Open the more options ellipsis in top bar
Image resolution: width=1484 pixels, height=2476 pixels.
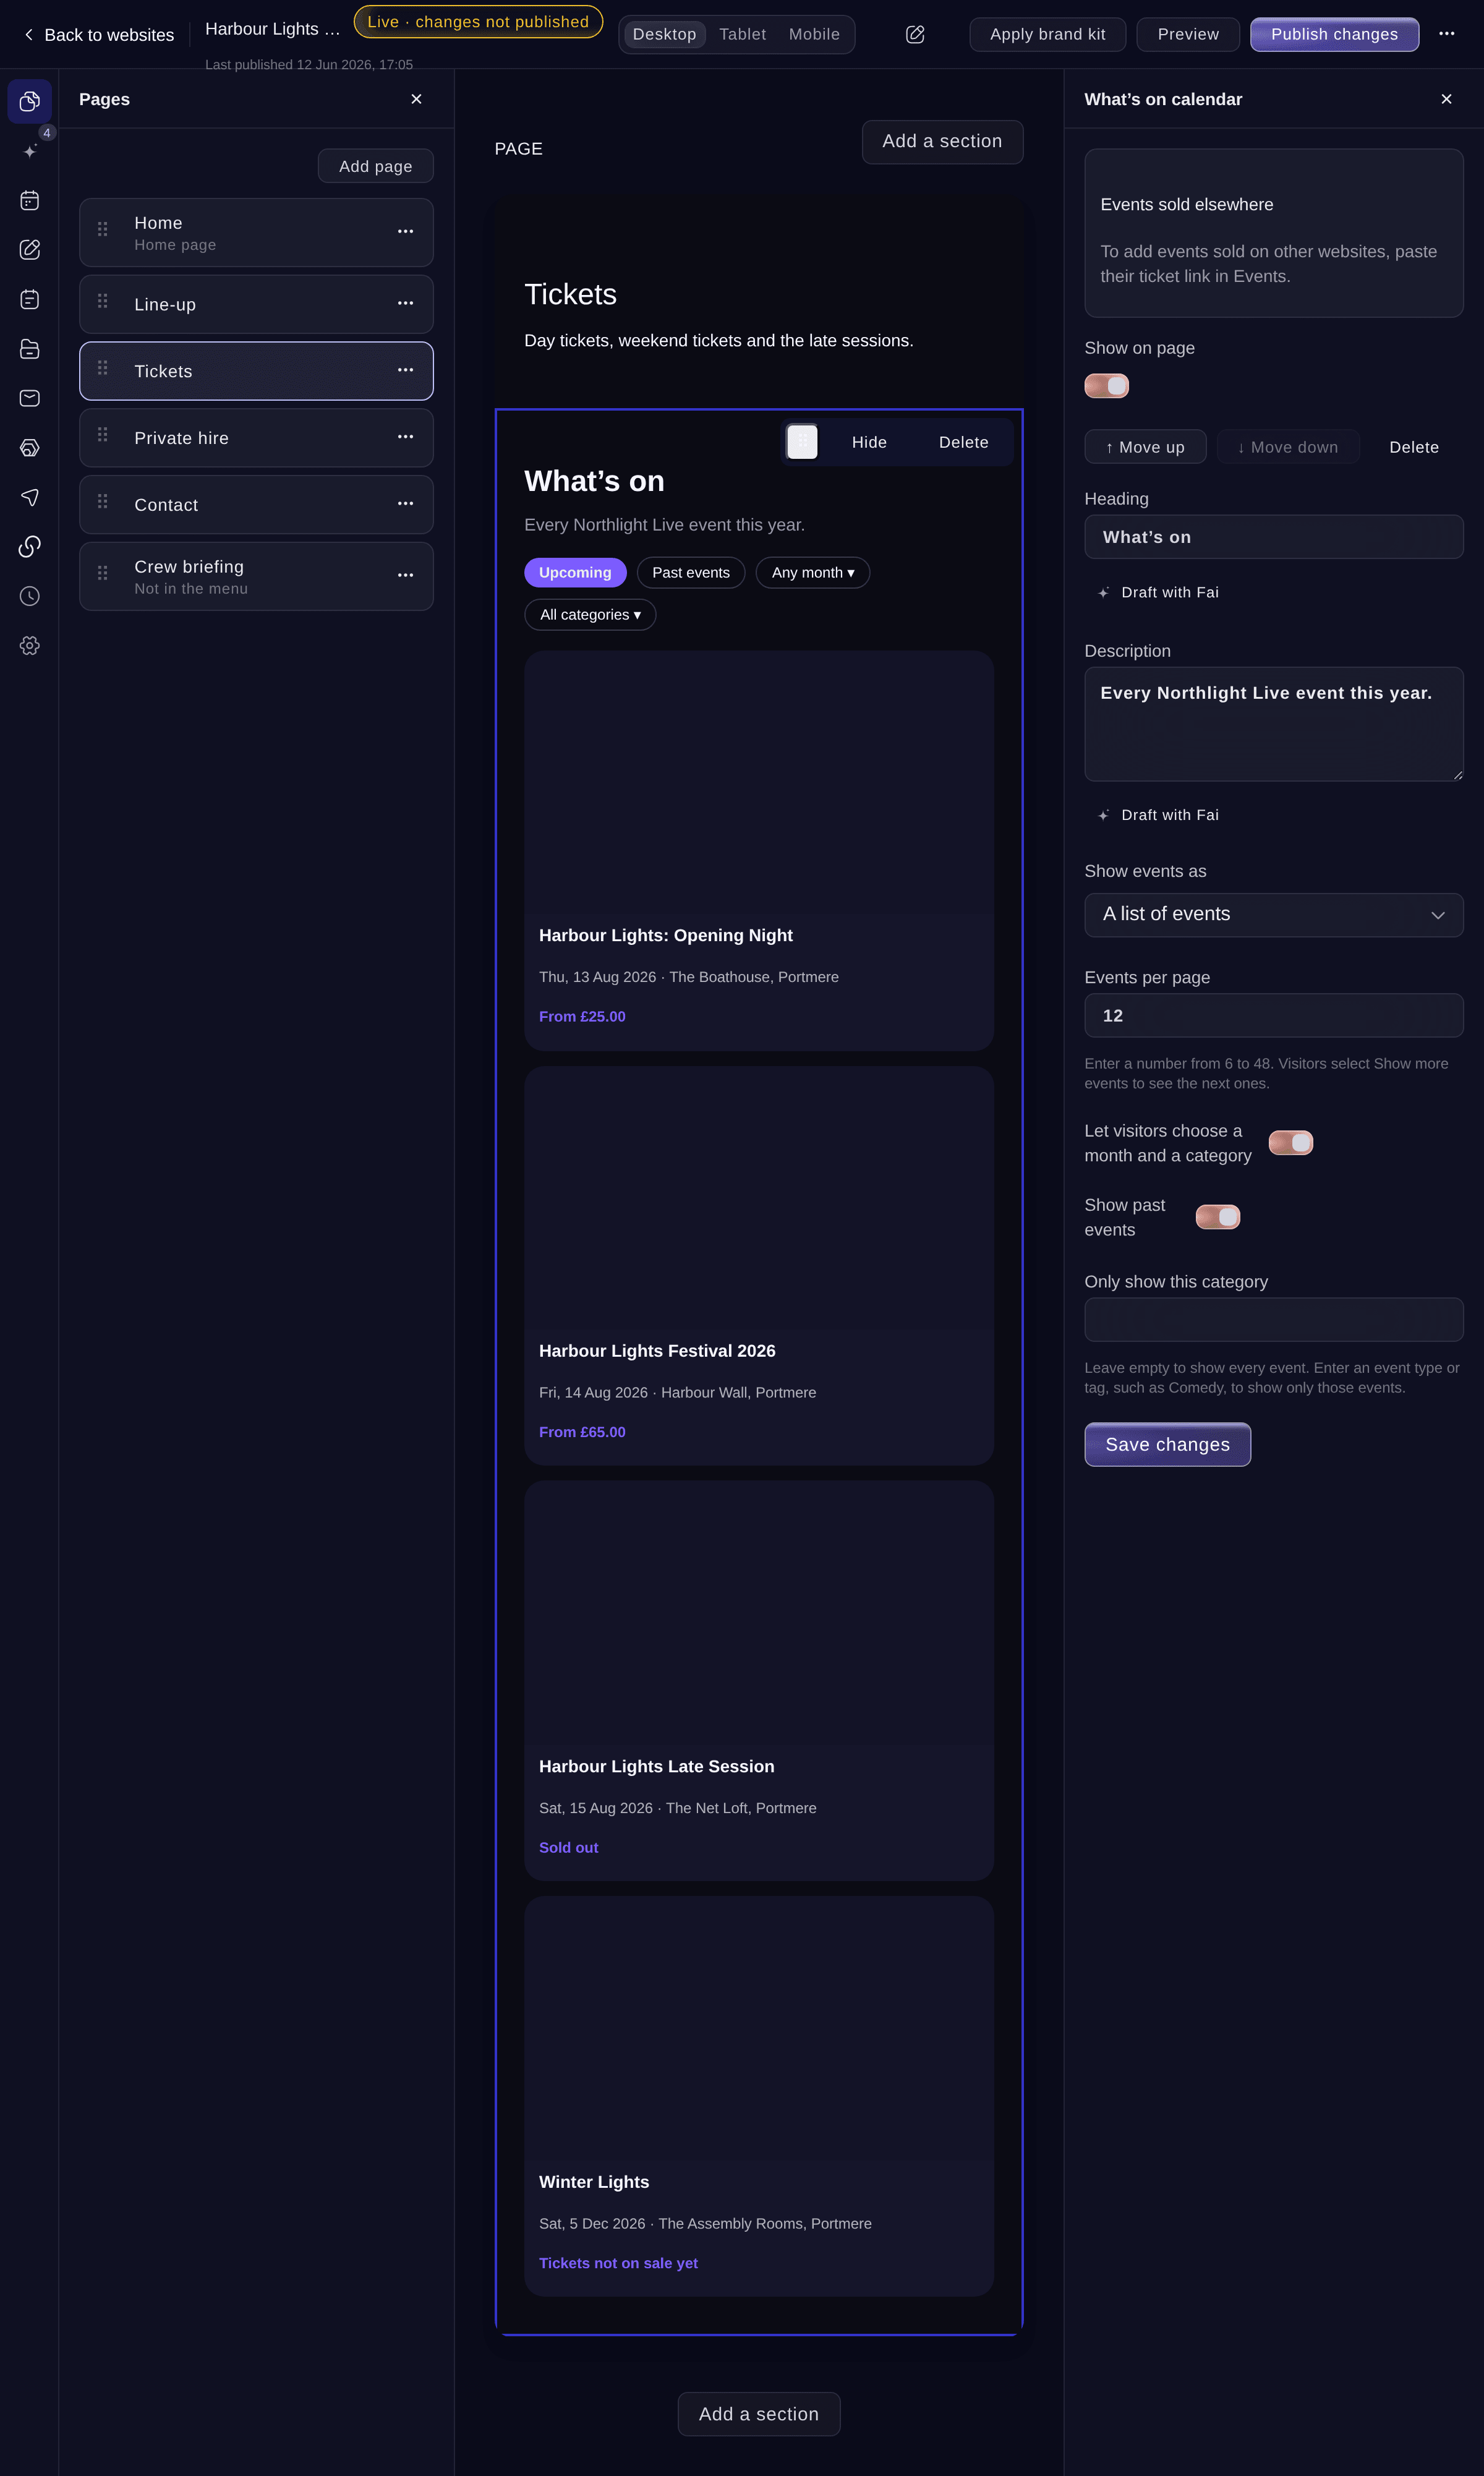tap(1446, 34)
